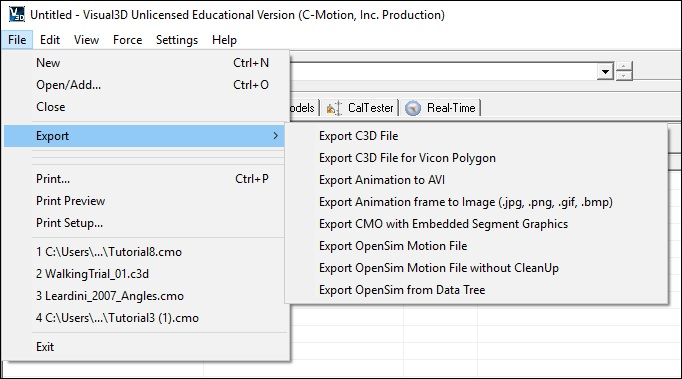Choose Export Animation frame to Image

[476, 202]
